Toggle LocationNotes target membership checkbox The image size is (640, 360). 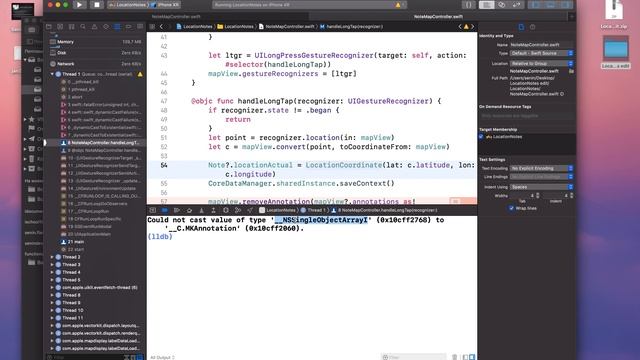[481, 137]
